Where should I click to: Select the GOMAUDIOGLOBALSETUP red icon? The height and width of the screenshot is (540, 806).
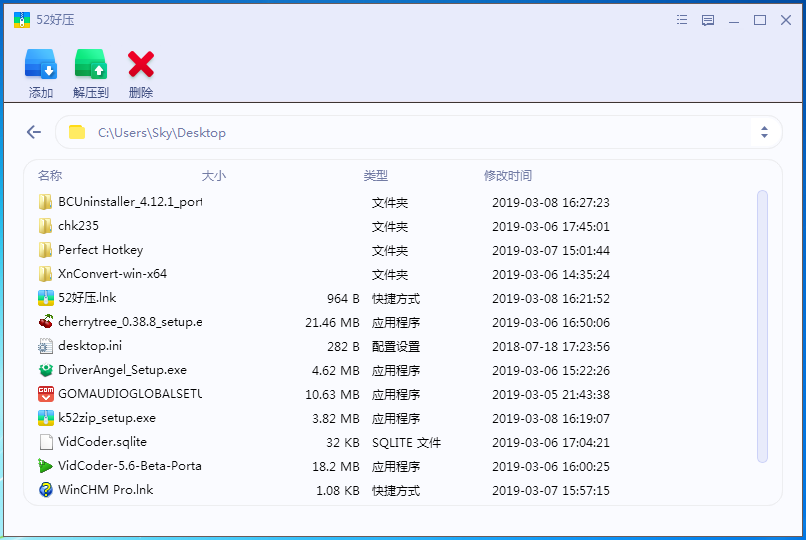point(45,394)
